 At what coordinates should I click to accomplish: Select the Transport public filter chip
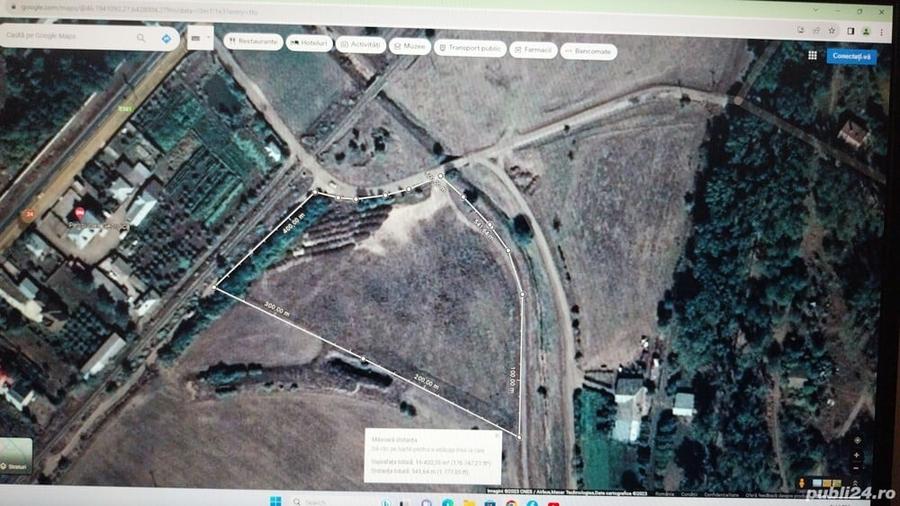click(470, 48)
